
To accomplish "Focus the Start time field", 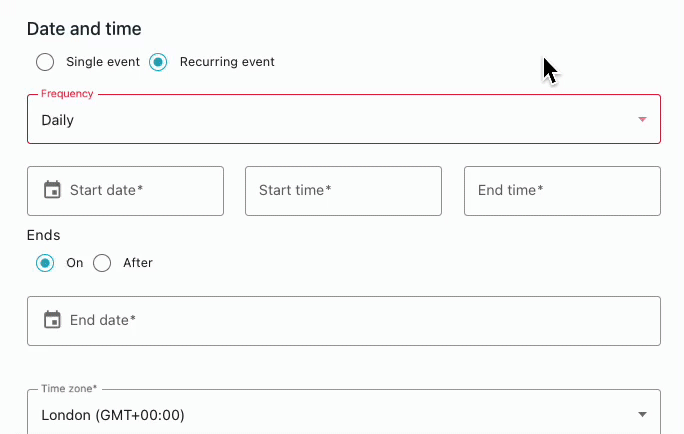I will (x=343, y=191).
